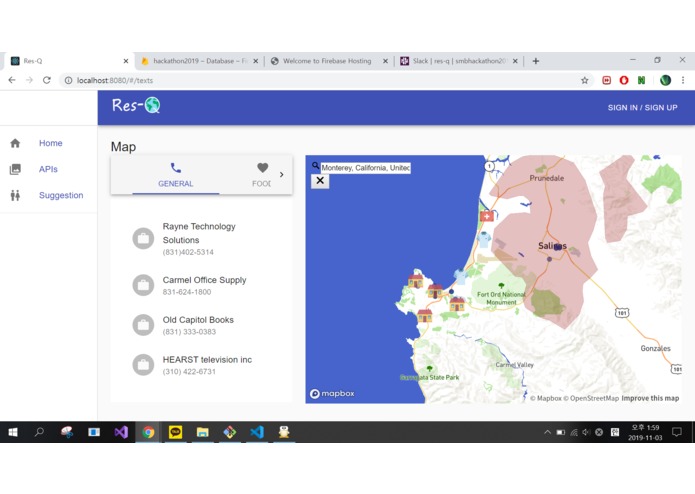This screenshot has height=494, width=695.
Task: Click the Gonzales label on map
Action: [655, 348]
